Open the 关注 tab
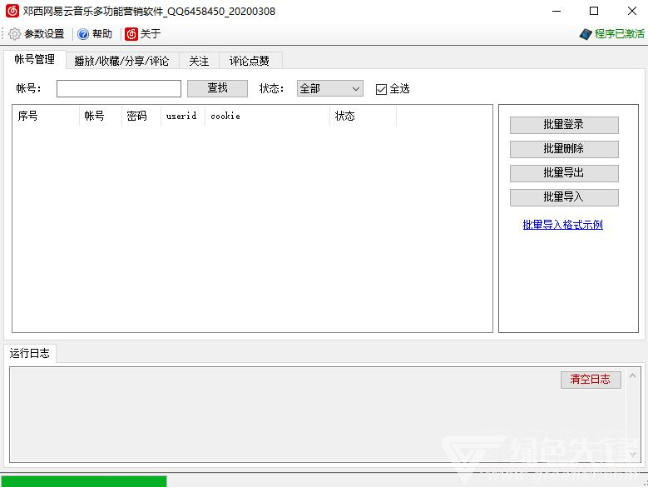Image resolution: width=649 pixels, height=489 pixels. click(199, 61)
